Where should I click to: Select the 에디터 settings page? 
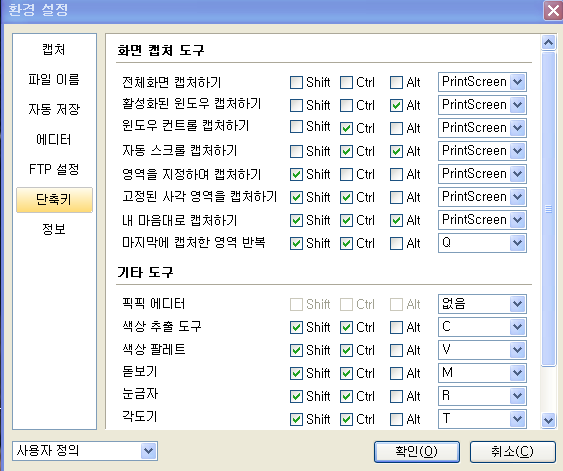click(x=54, y=139)
